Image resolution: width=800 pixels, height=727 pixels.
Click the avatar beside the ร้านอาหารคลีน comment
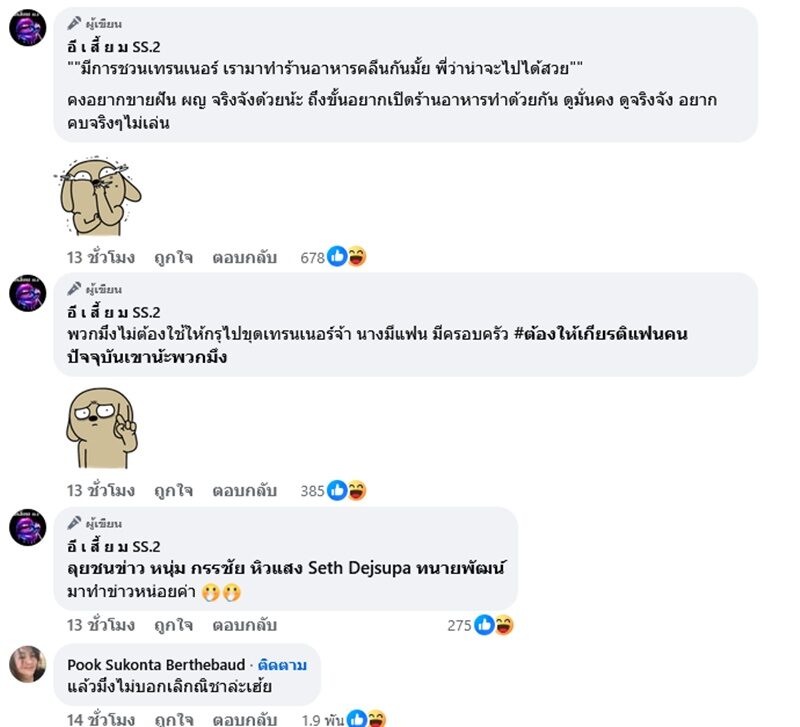click(28, 28)
